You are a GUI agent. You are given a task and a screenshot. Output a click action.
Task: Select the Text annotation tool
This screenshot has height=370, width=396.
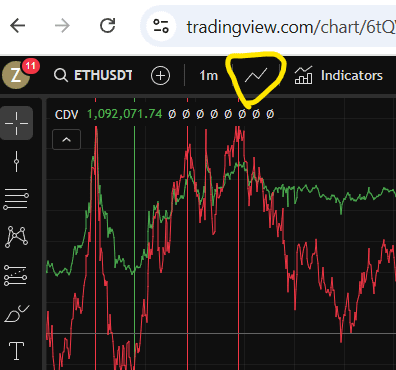point(16,351)
